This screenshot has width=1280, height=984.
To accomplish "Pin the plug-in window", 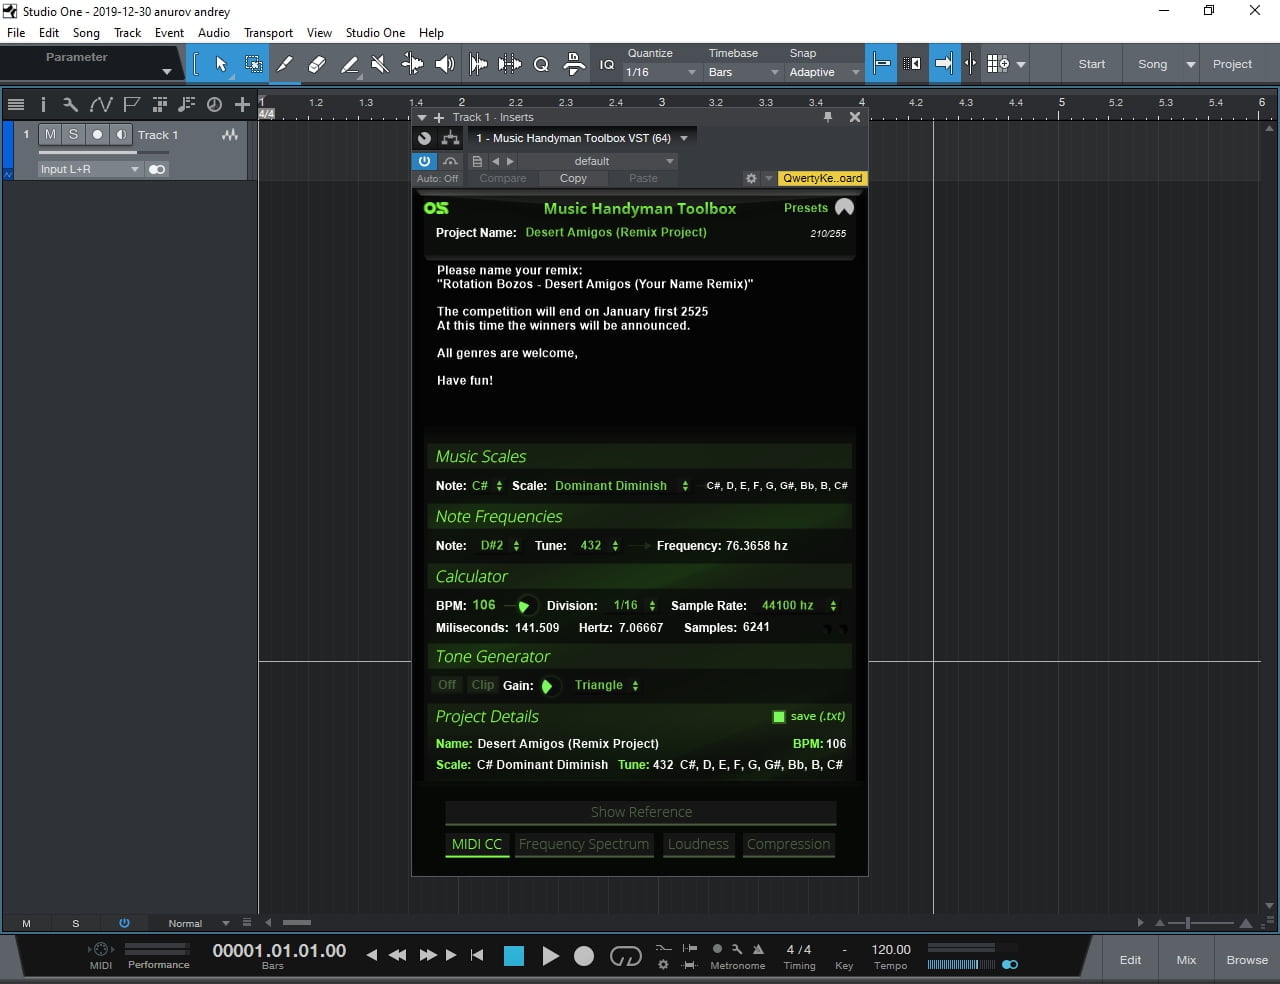I will coord(828,117).
